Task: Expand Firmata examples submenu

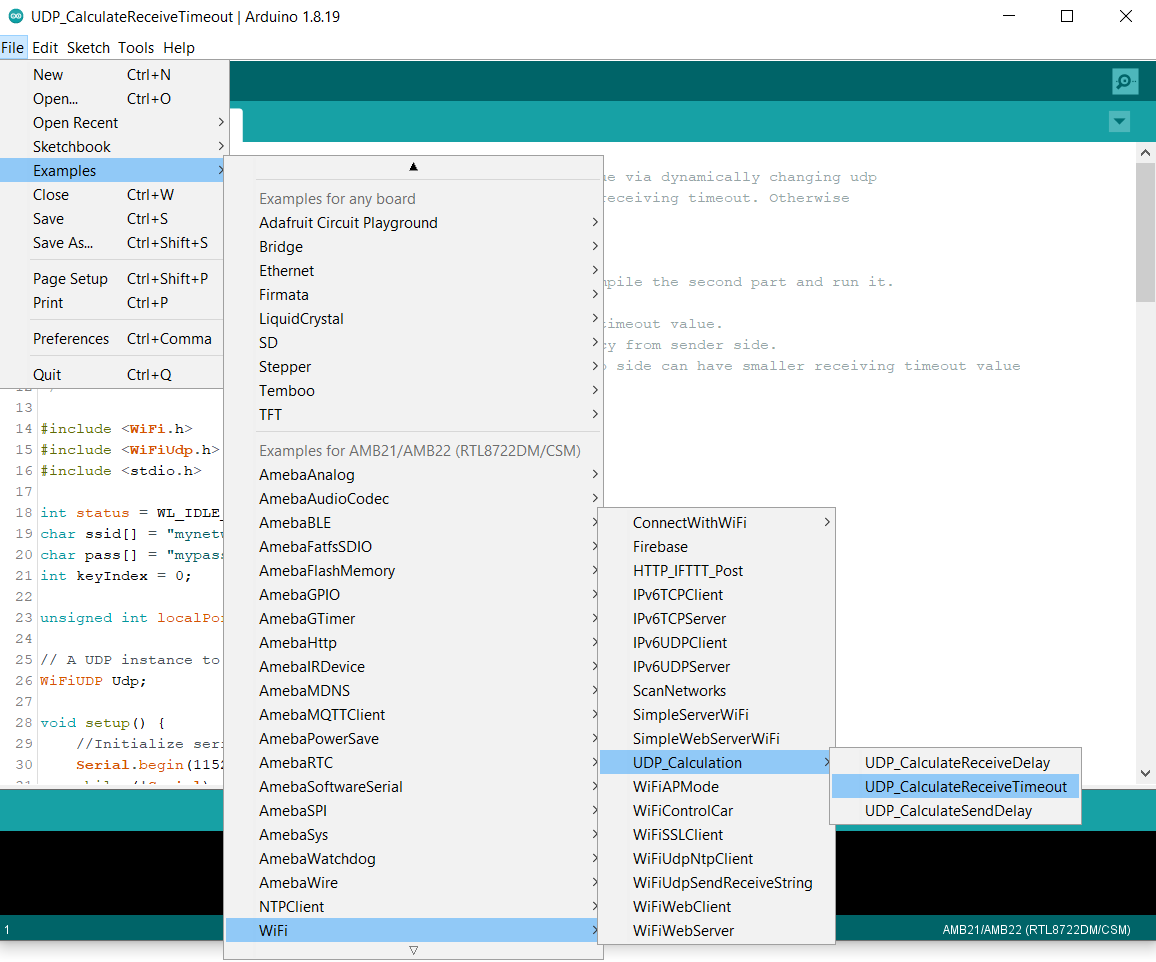Action: coord(414,295)
